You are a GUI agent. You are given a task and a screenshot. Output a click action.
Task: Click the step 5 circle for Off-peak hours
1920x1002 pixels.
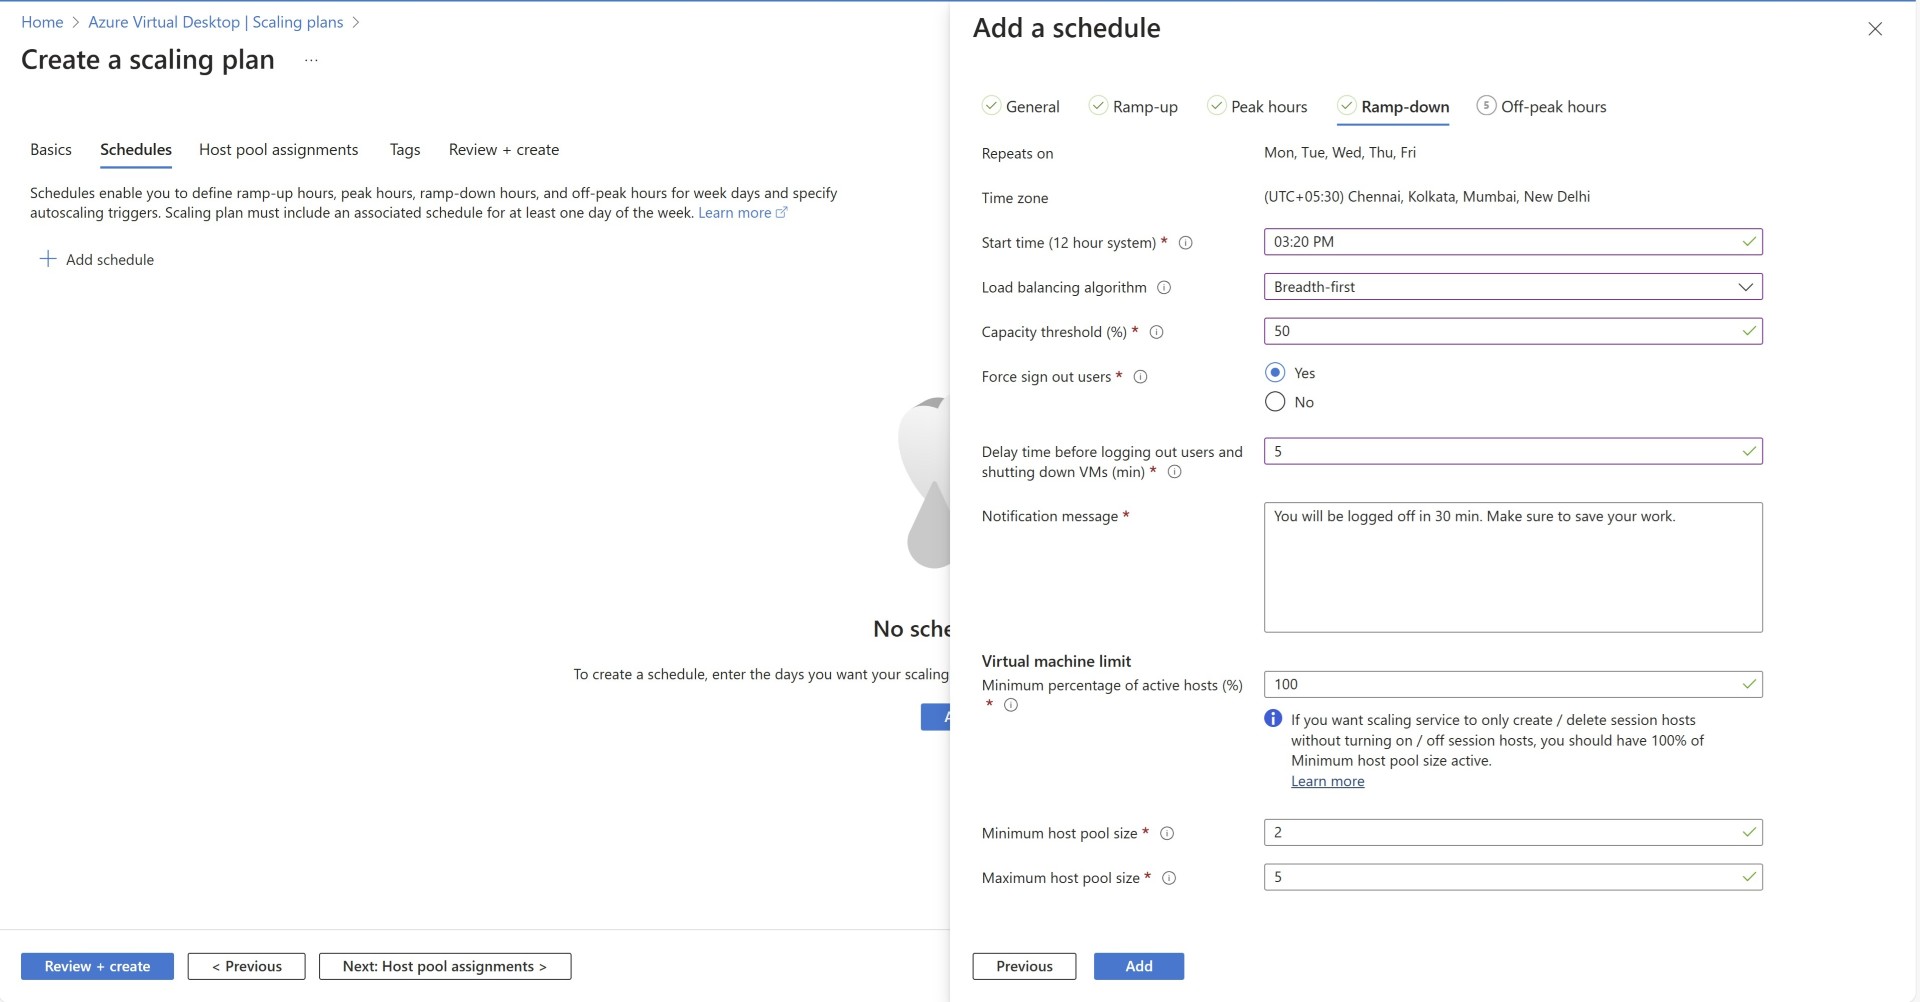point(1486,105)
